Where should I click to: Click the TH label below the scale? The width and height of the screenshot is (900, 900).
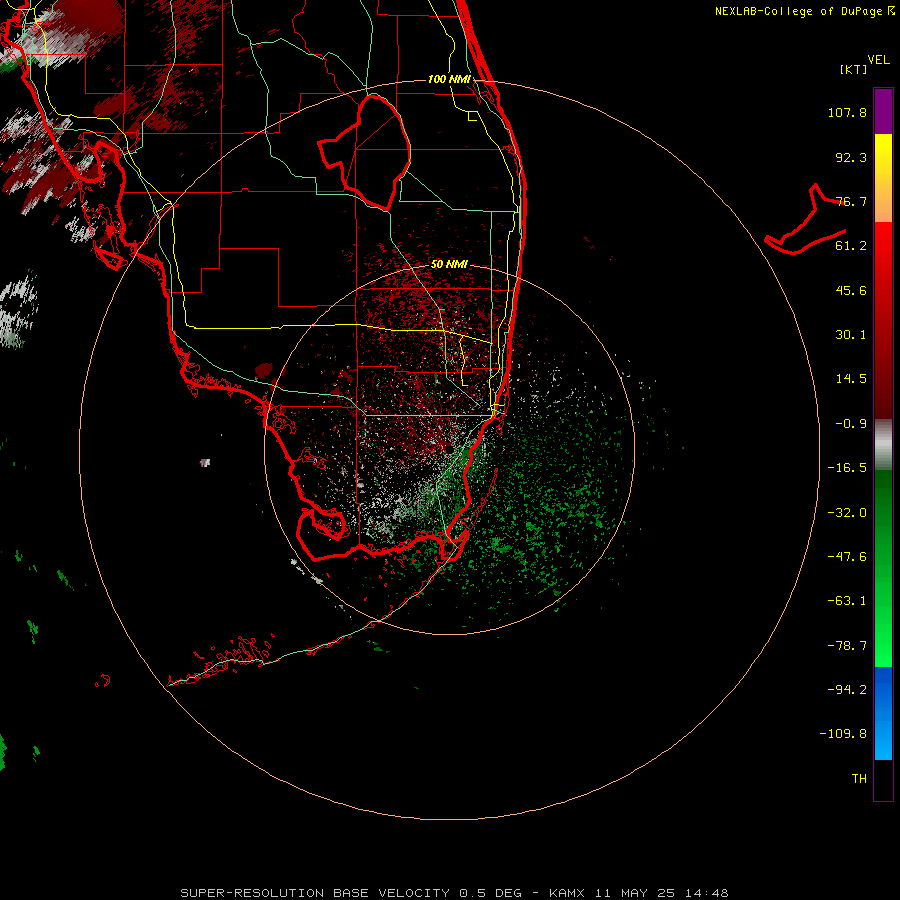(x=859, y=779)
